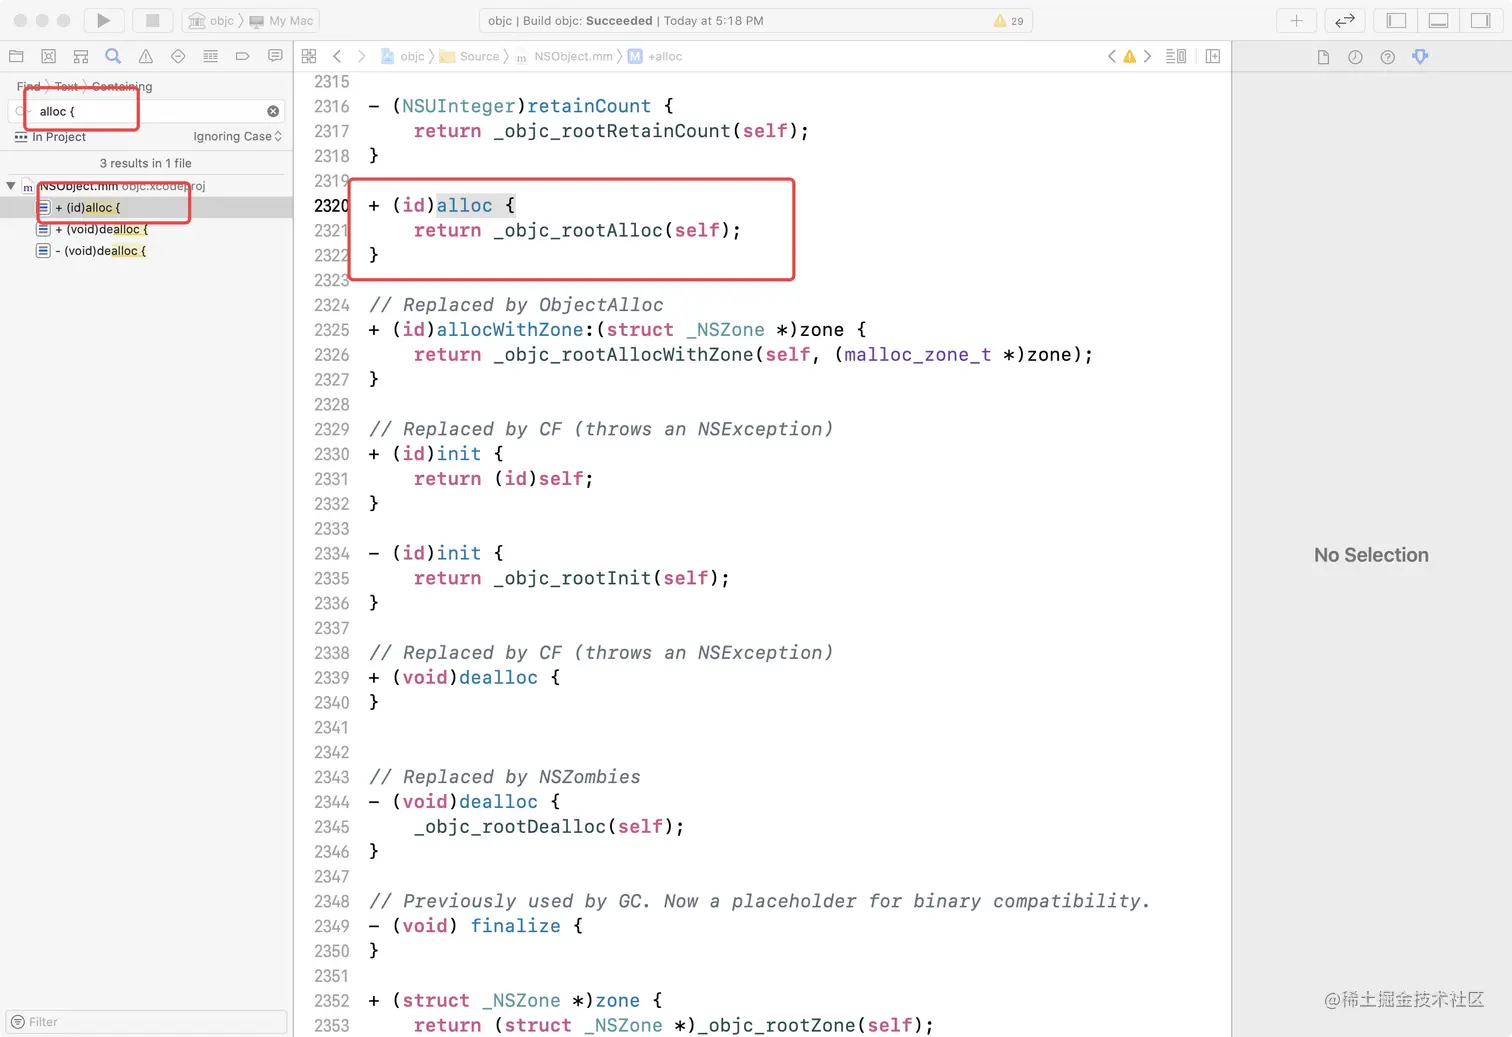Select the - (void)dealloc { search result
This screenshot has width=1512, height=1037.
[x=146, y=251]
